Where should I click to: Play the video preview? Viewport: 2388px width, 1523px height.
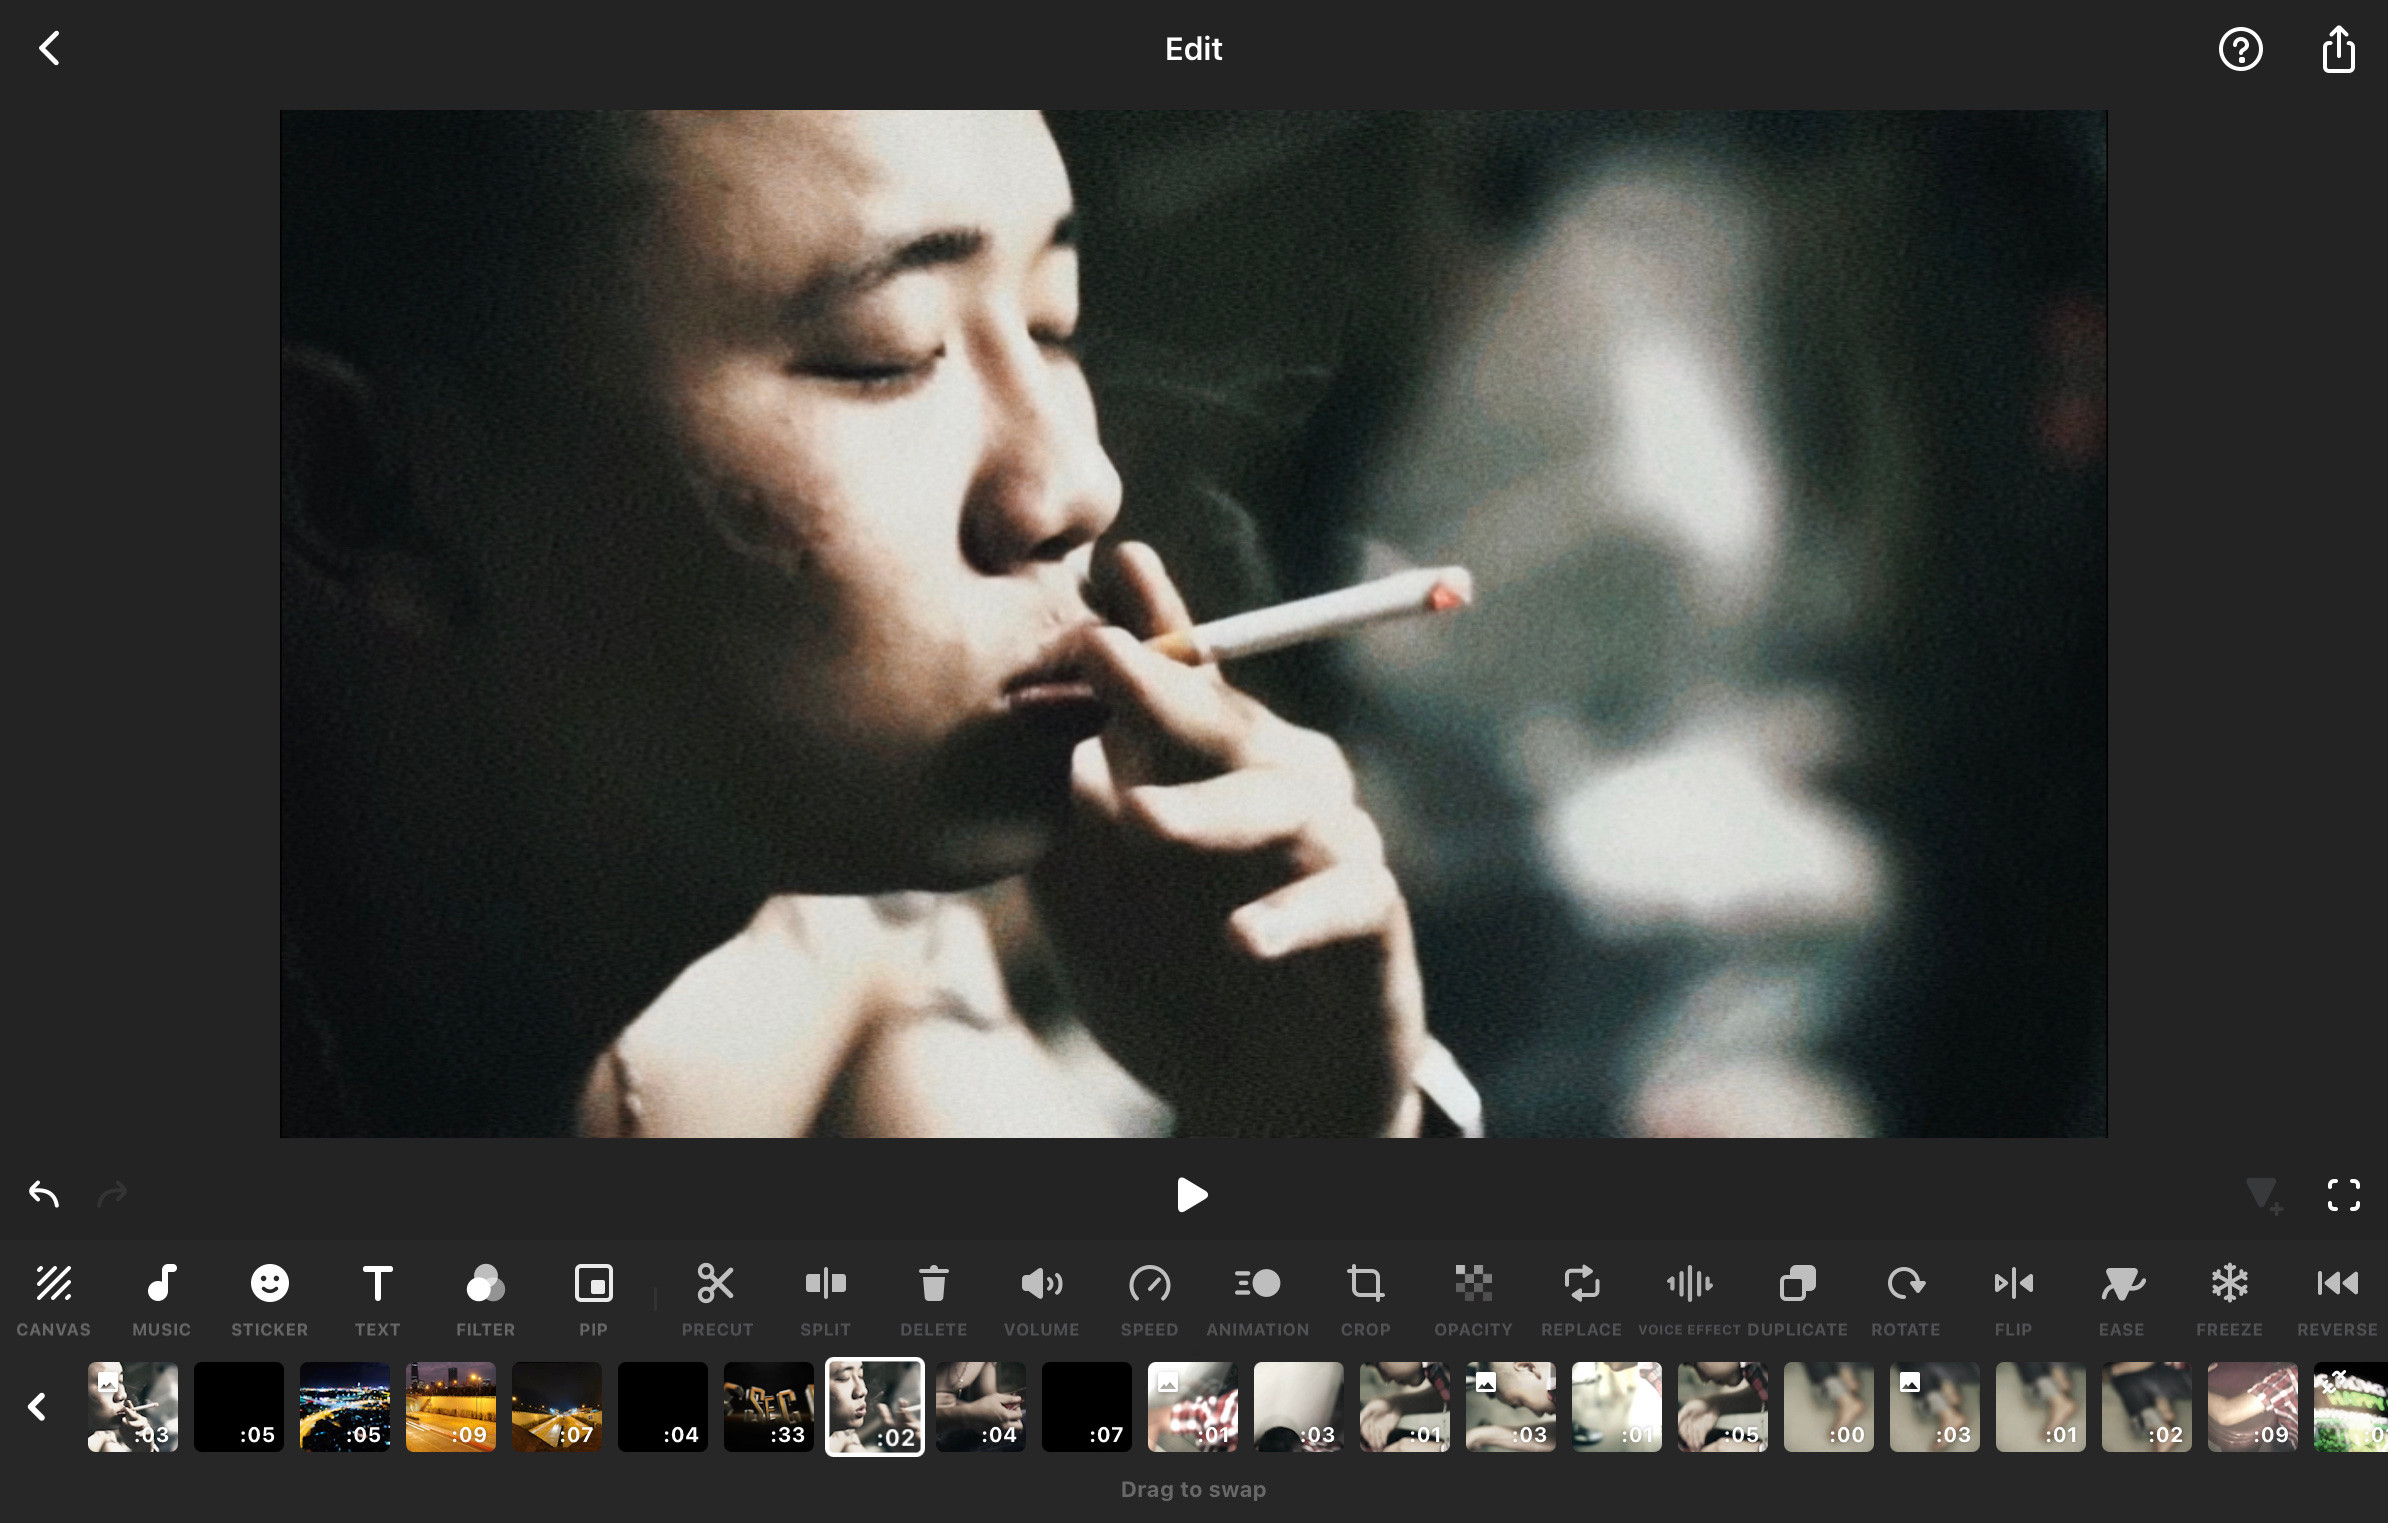[x=1192, y=1195]
